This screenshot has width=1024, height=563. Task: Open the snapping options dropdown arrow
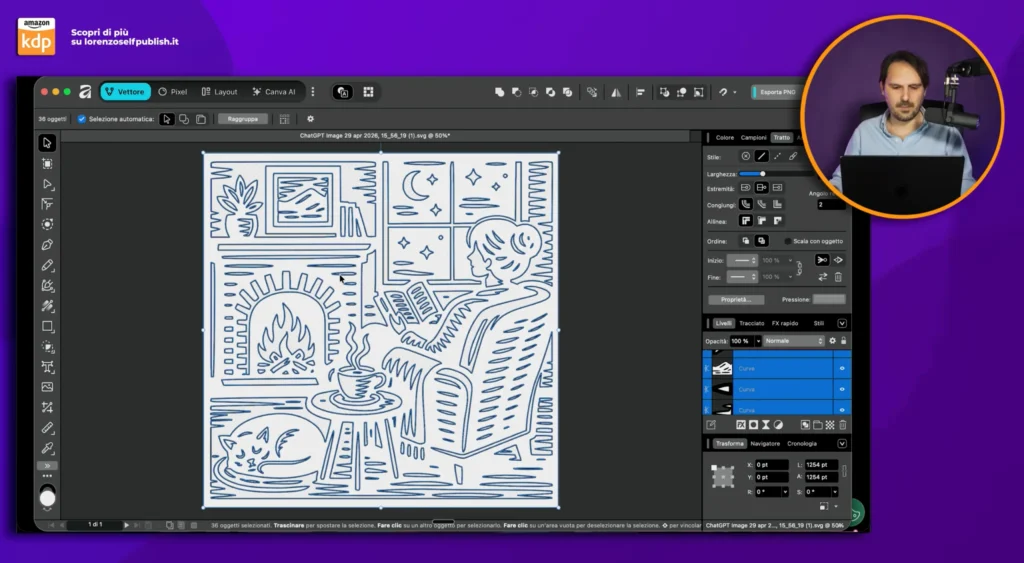click(x=735, y=92)
